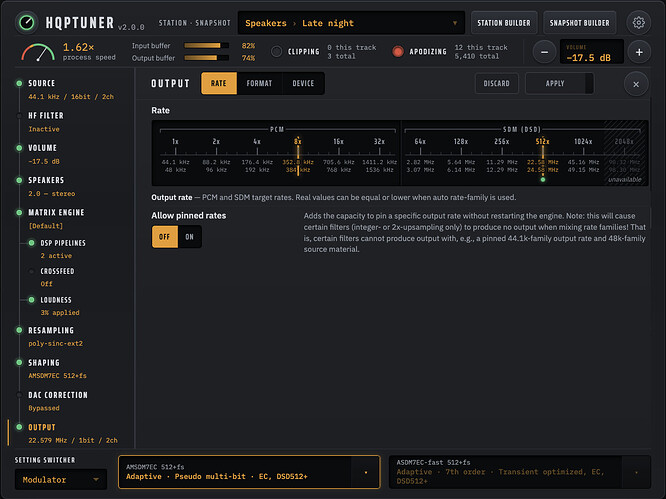Select the 64x SDM rate
The height and width of the screenshot is (499, 666).
pyautogui.click(x=420, y=155)
